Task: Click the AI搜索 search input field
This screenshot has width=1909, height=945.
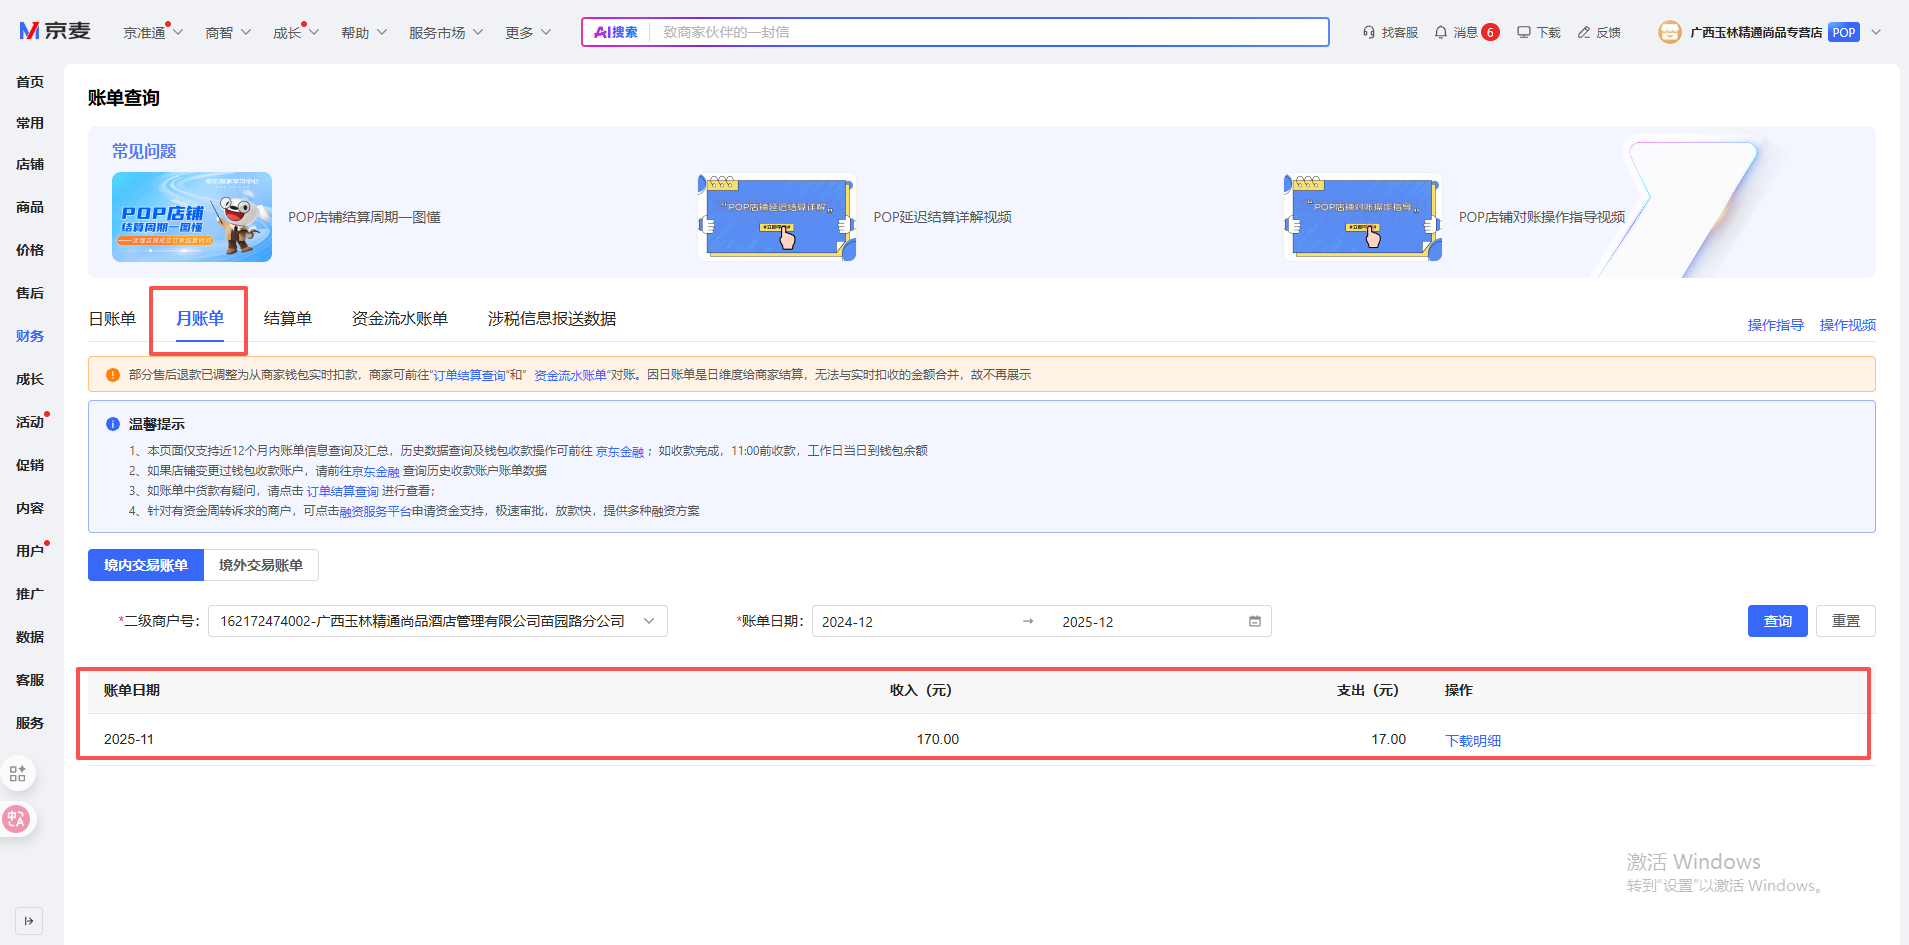Action: click(x=985, y=32)
